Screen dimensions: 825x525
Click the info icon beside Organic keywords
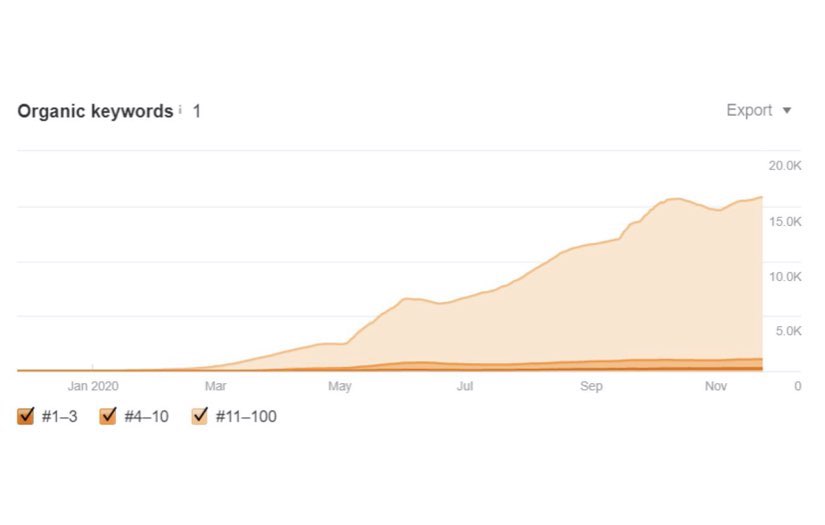click(180, 110)
